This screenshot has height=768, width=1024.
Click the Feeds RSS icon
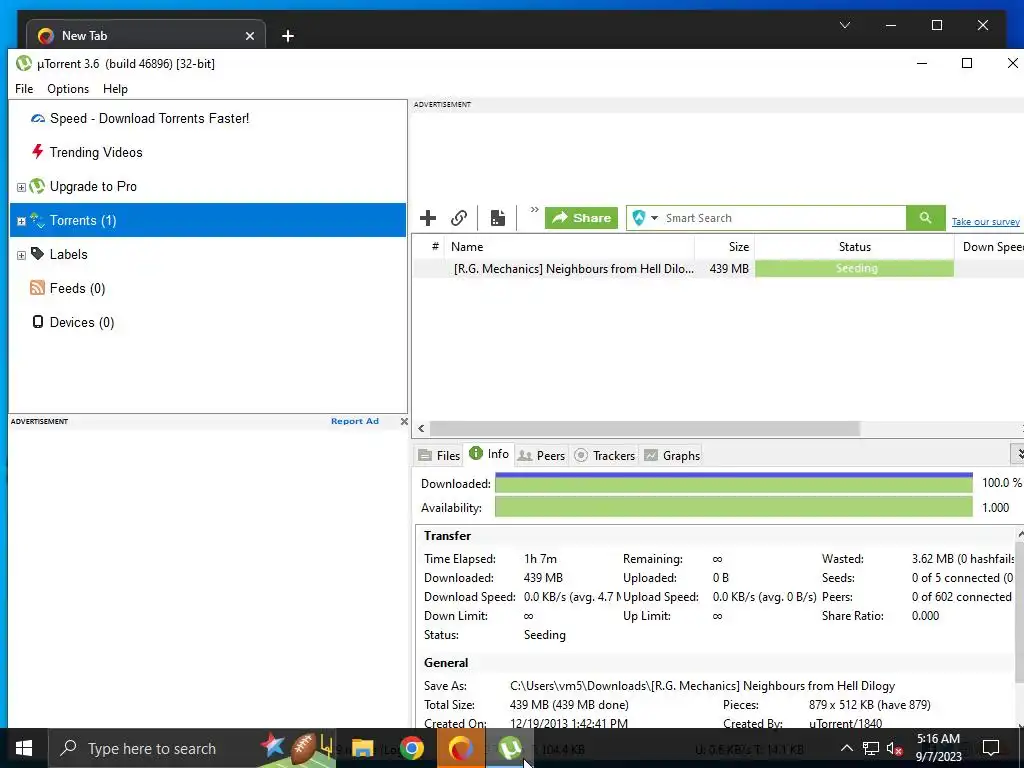37,288
